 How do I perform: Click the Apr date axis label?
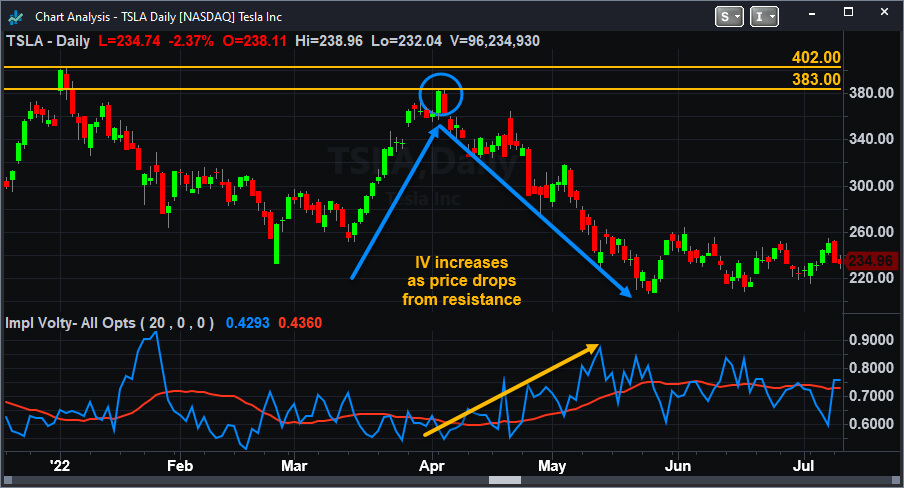pos(432,466)
